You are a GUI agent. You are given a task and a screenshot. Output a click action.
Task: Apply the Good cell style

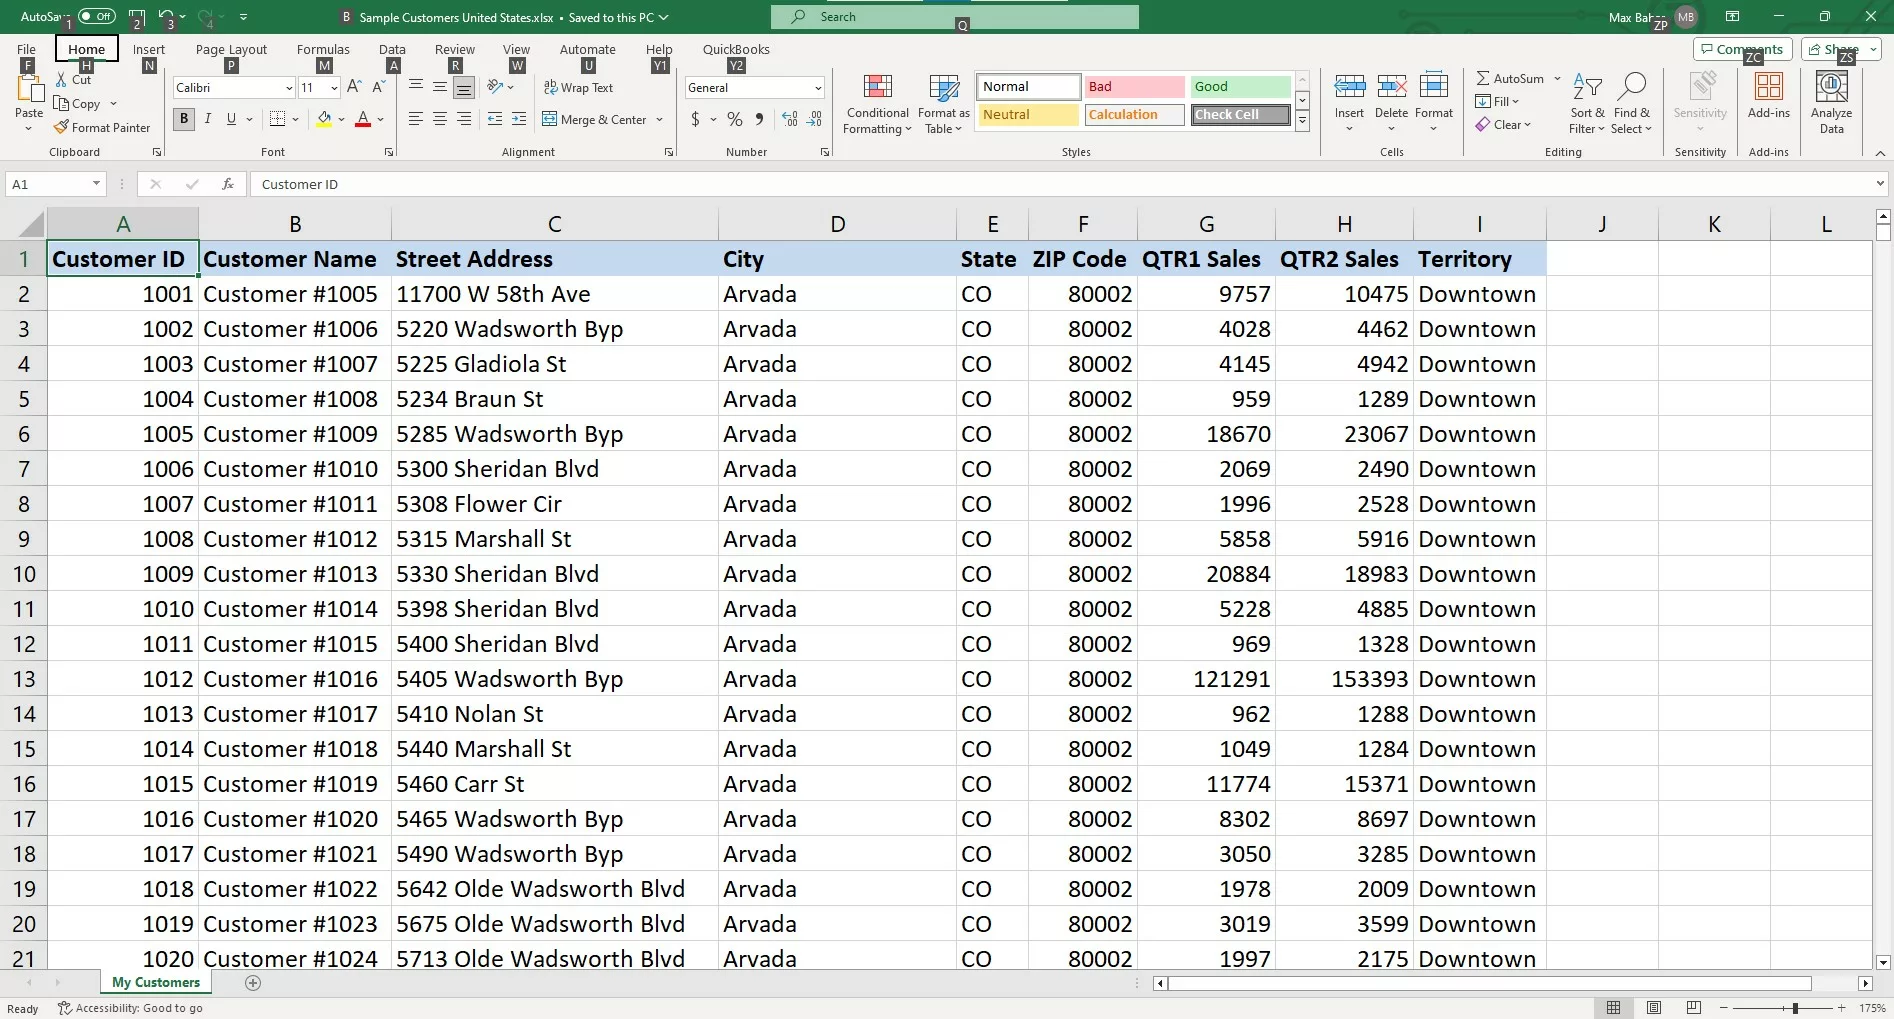point(1239,87)
